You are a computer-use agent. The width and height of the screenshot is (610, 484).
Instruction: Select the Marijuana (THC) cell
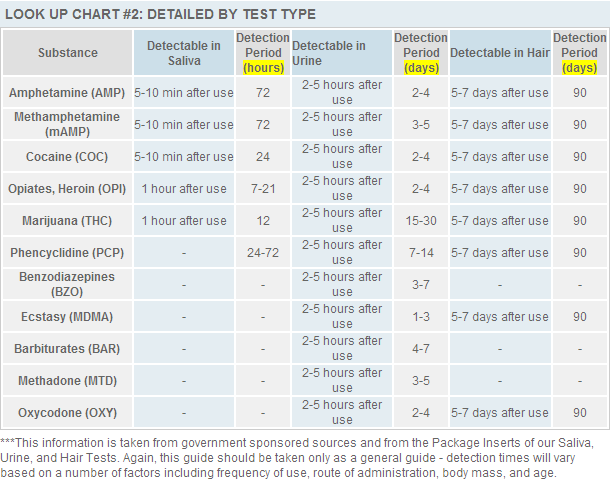[x=67, y=221]
